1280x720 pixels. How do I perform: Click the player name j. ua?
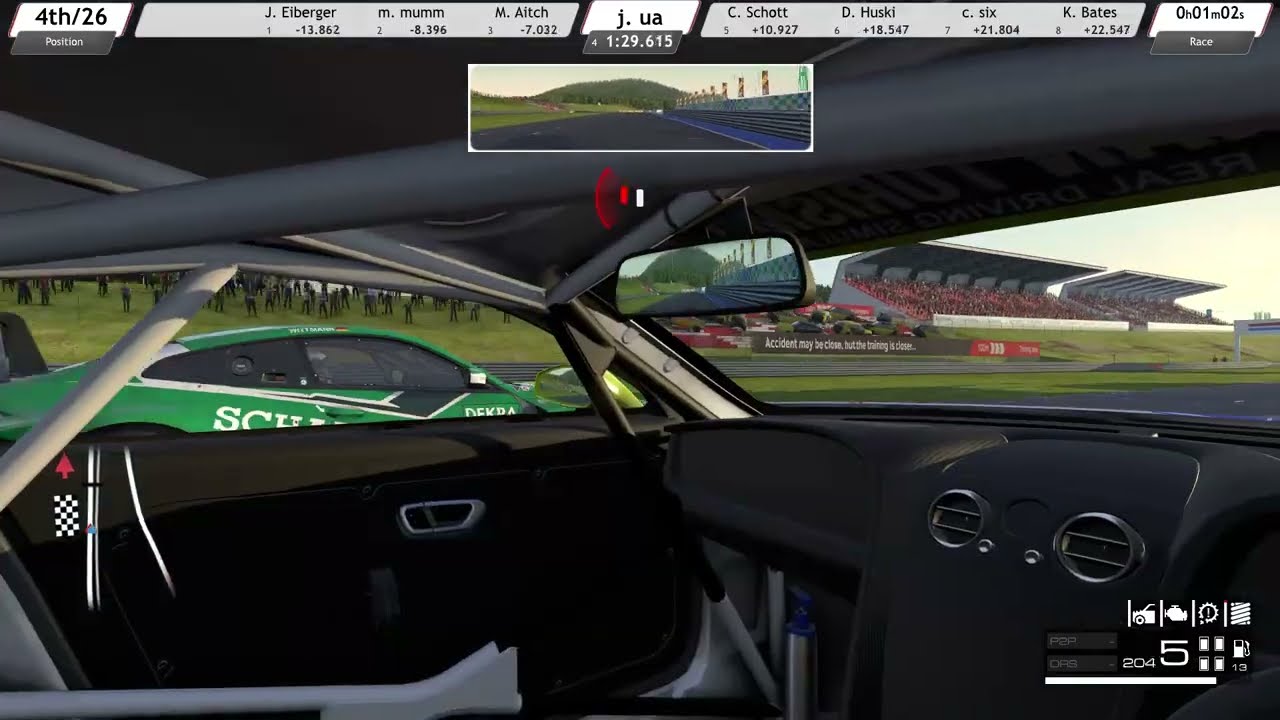coord(640,17)
